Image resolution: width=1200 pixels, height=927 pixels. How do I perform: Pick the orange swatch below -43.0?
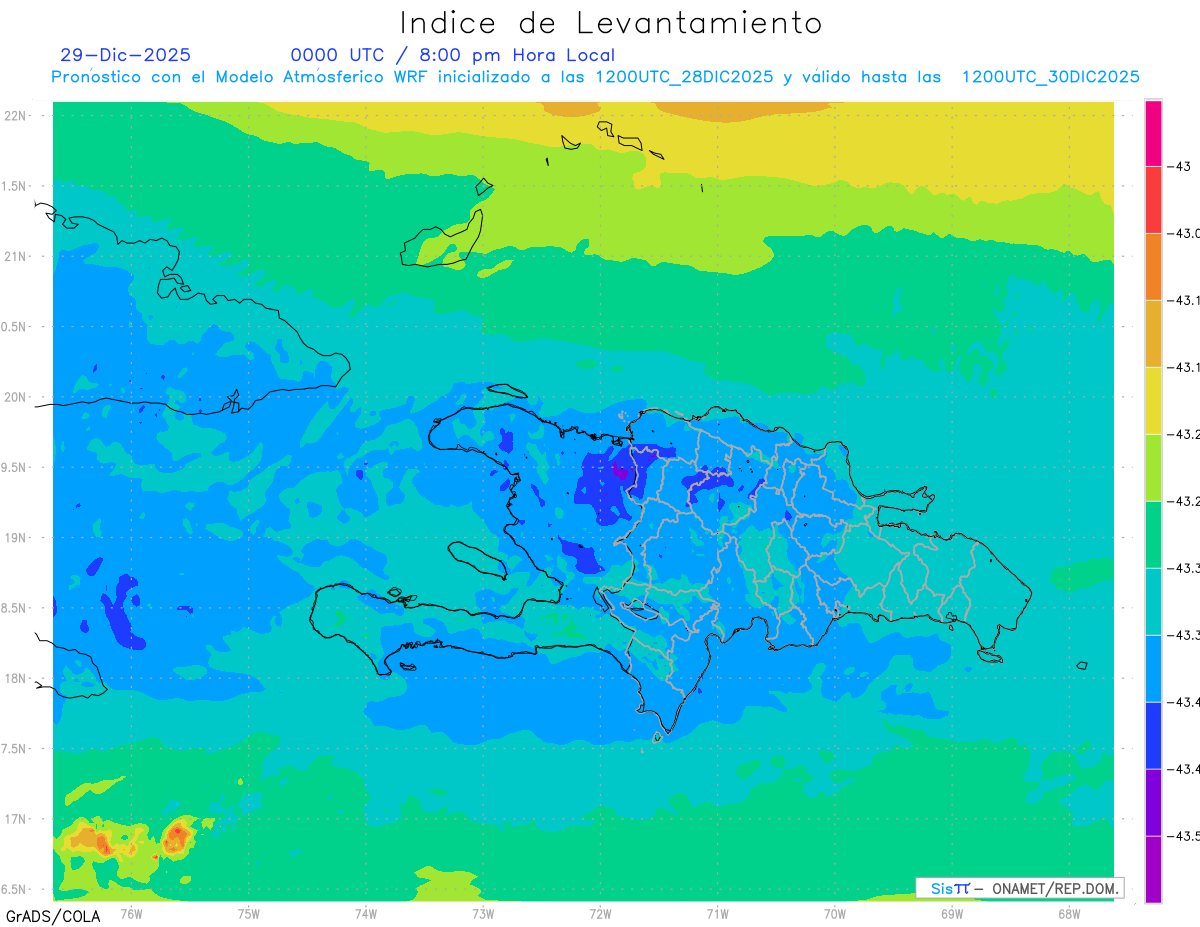[1153, 267]
